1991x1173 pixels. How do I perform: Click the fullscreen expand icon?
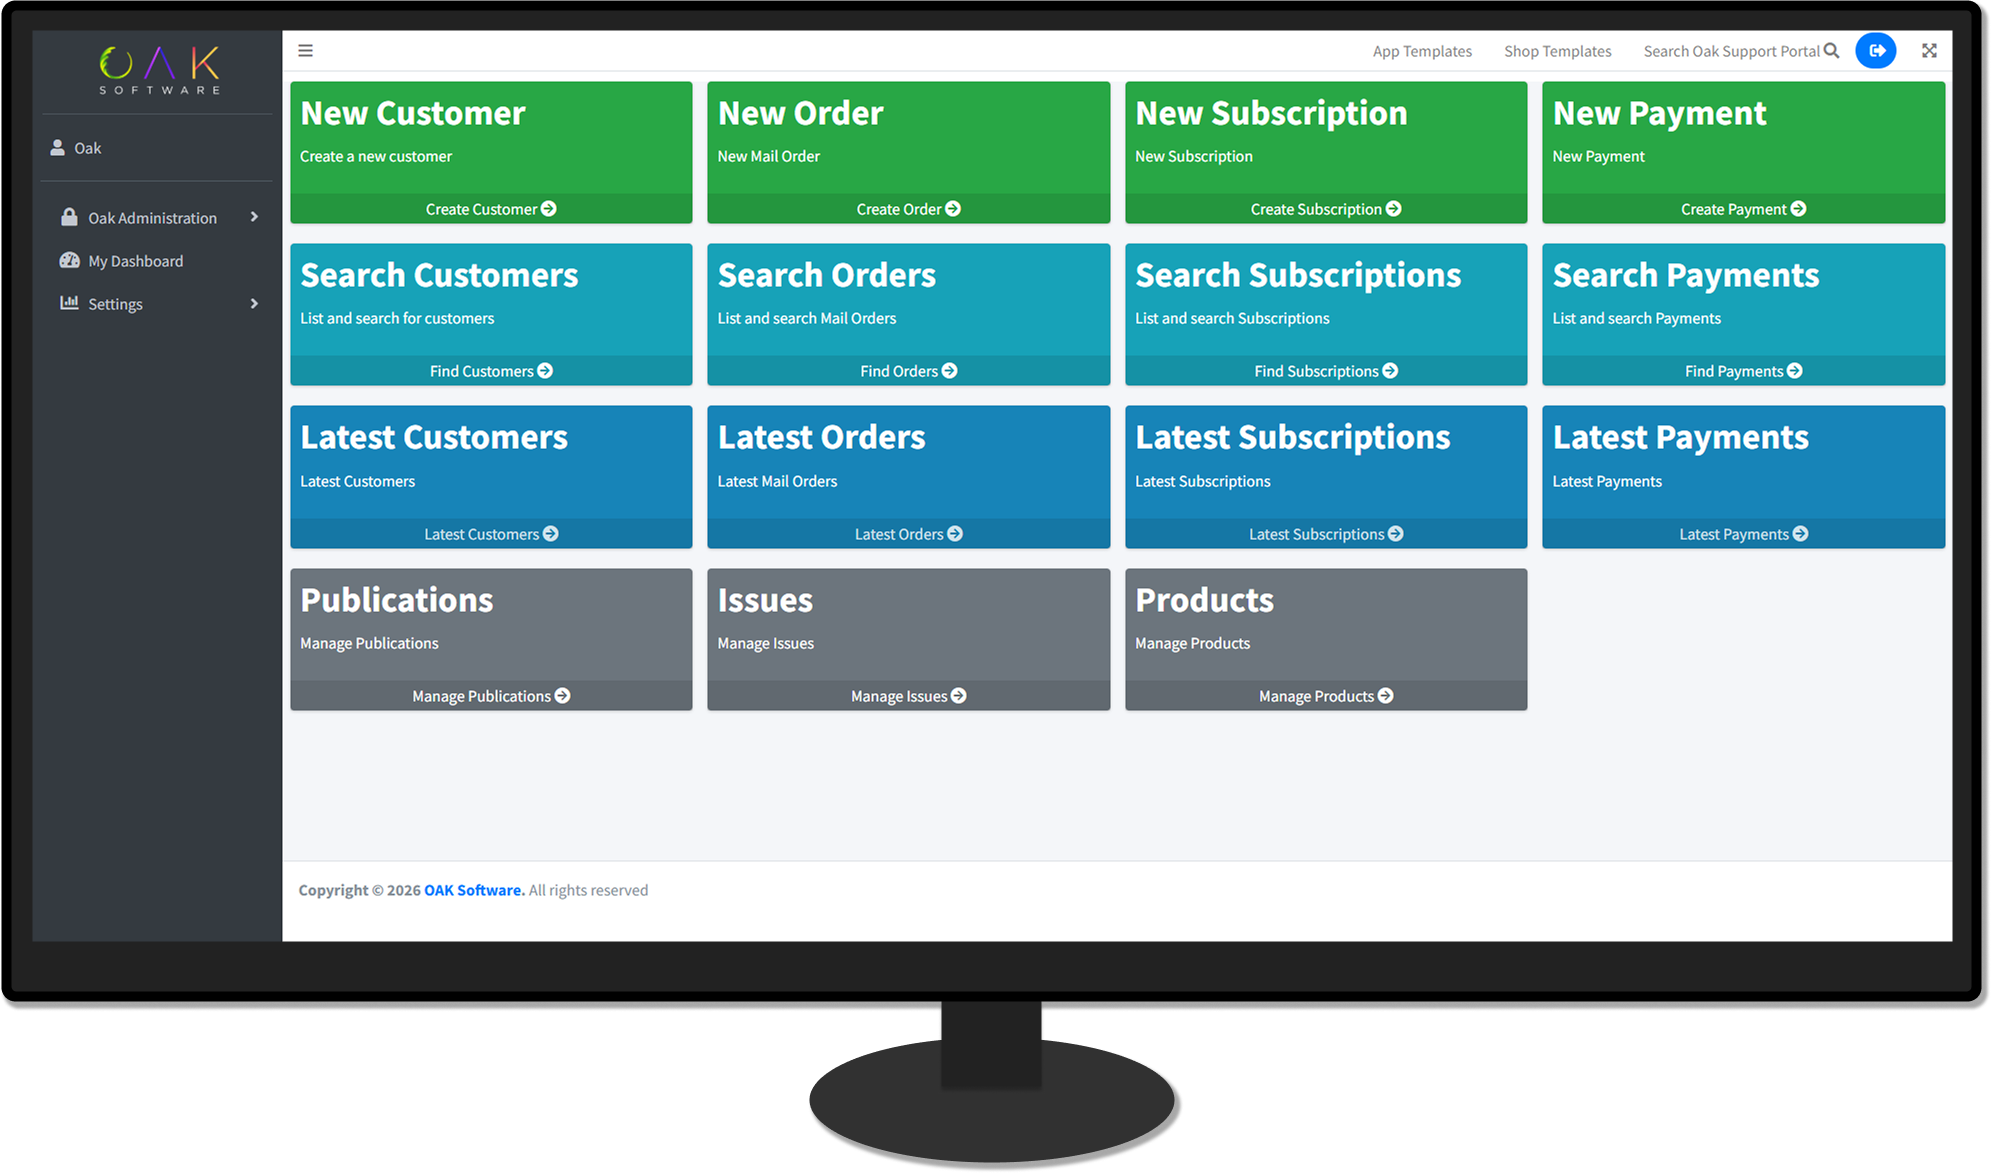(x=1928, y=51)
